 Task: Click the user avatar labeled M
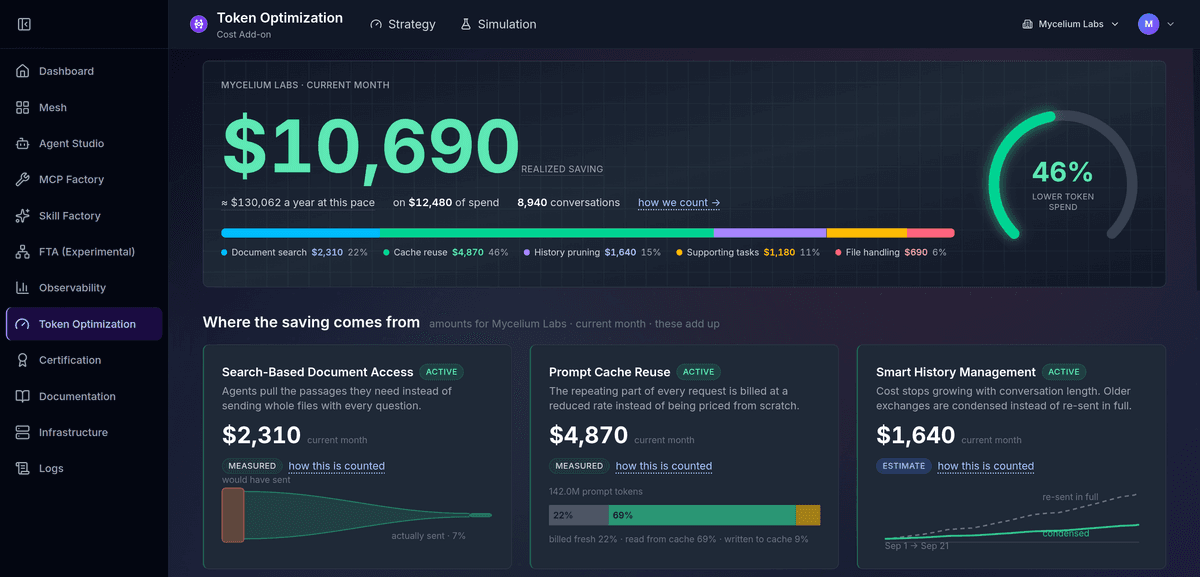pos(1149,24)
